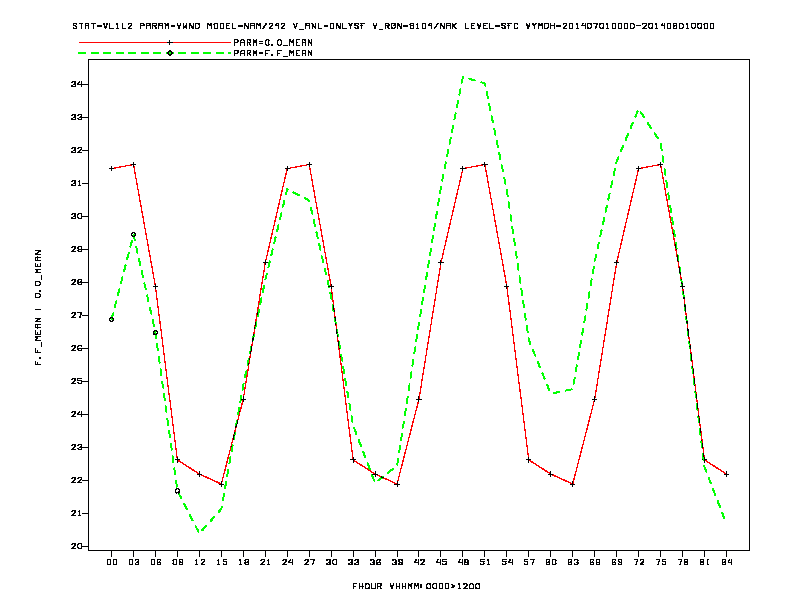The width and height of the screenshot is (792, 612).
Task: Click the y-axis tick label 32
Action: [77, 150]
